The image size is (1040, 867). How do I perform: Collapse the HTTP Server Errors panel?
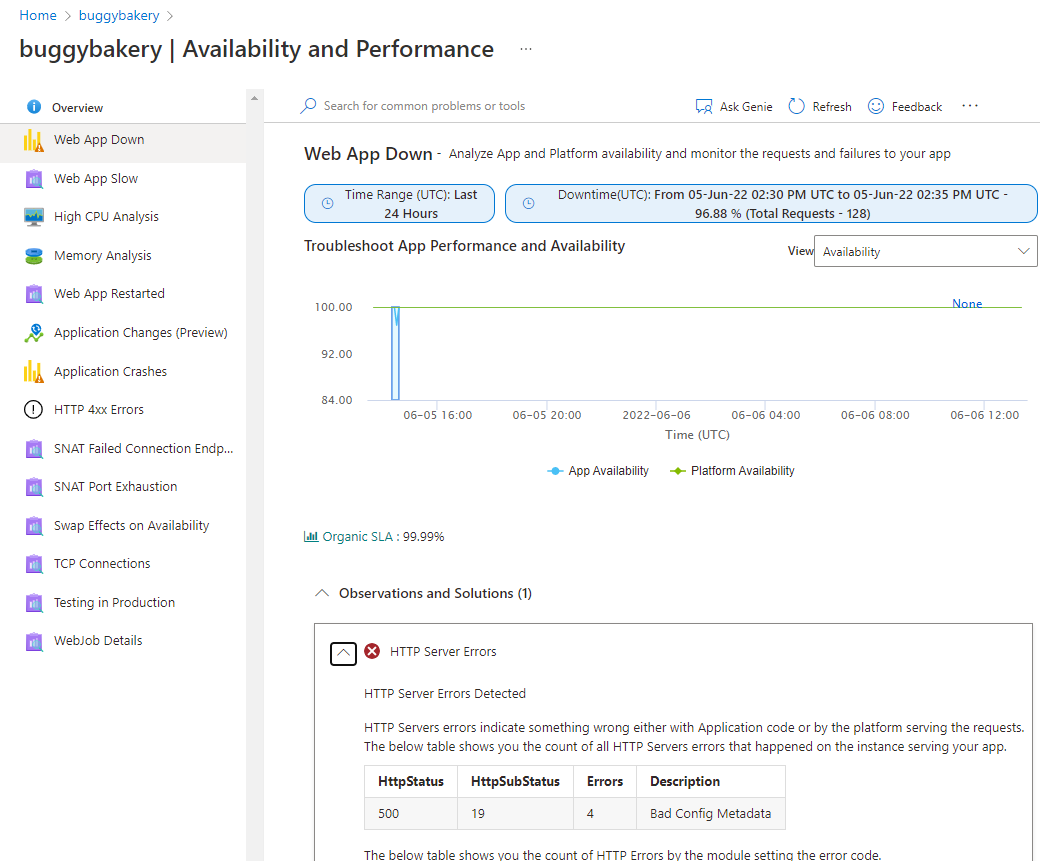point(343,652)
